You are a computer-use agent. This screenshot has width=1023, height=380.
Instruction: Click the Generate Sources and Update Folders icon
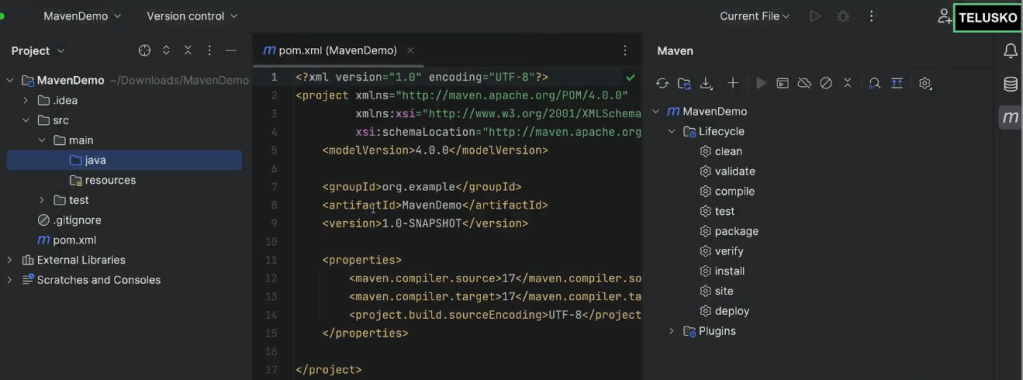pyautogui.click(x=684, y=83)
